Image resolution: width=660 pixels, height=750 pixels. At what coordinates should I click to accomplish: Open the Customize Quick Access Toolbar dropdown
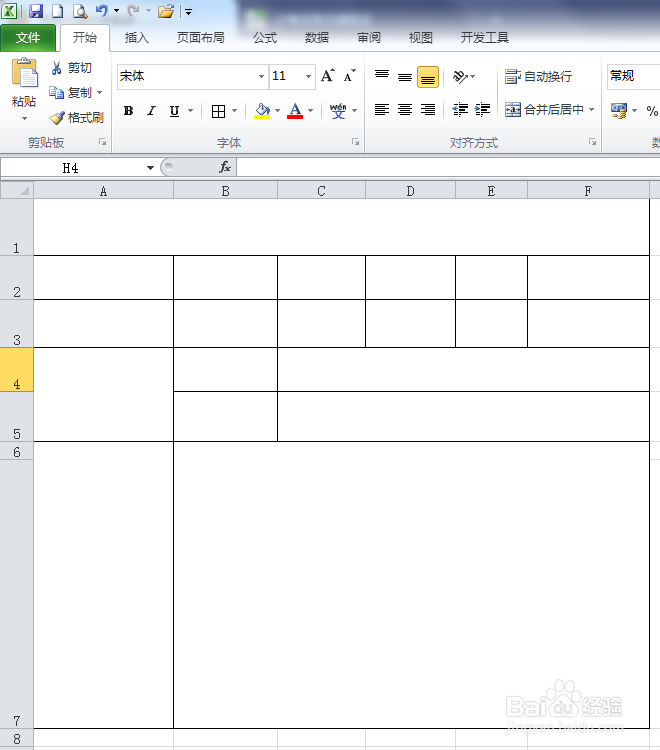188,11
